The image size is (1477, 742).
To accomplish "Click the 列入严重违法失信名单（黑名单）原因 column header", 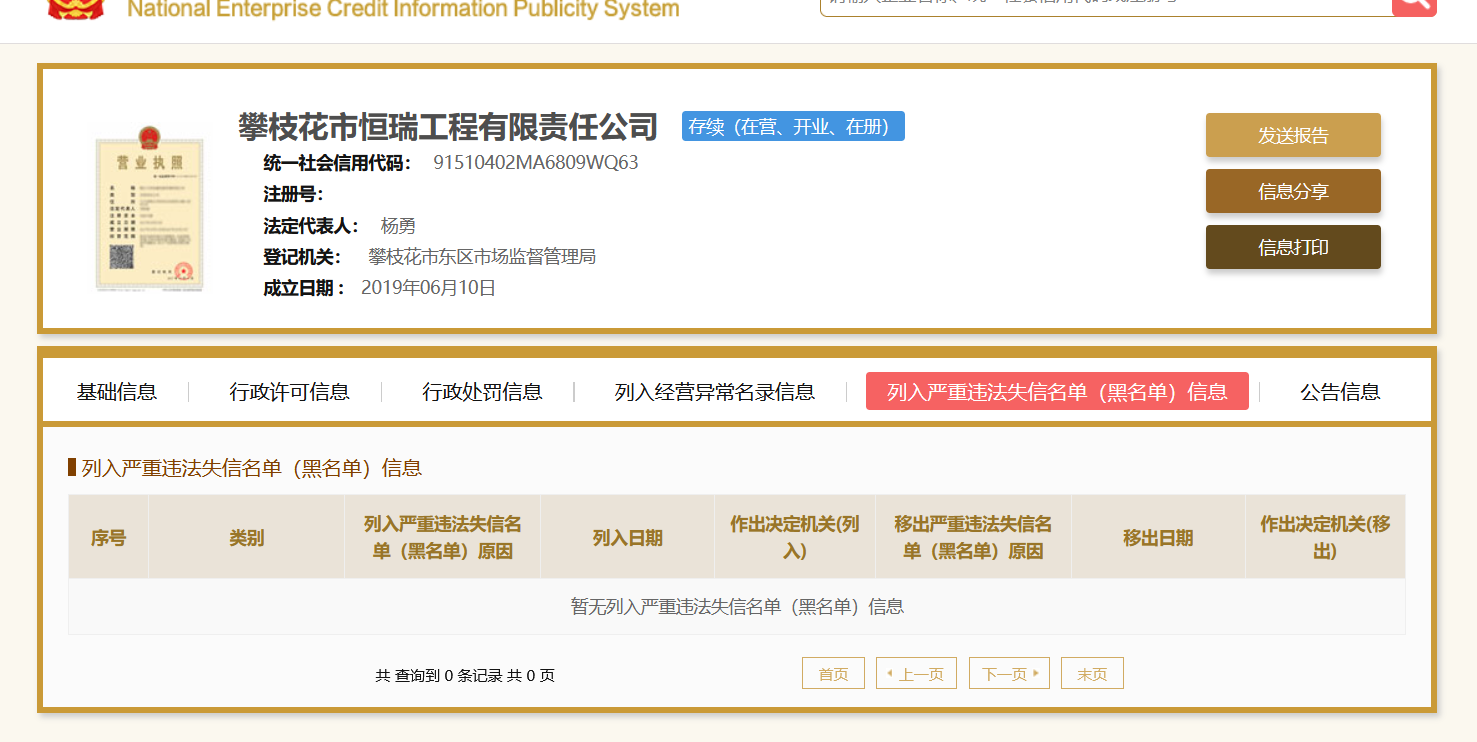I will [x=443, y=537].
